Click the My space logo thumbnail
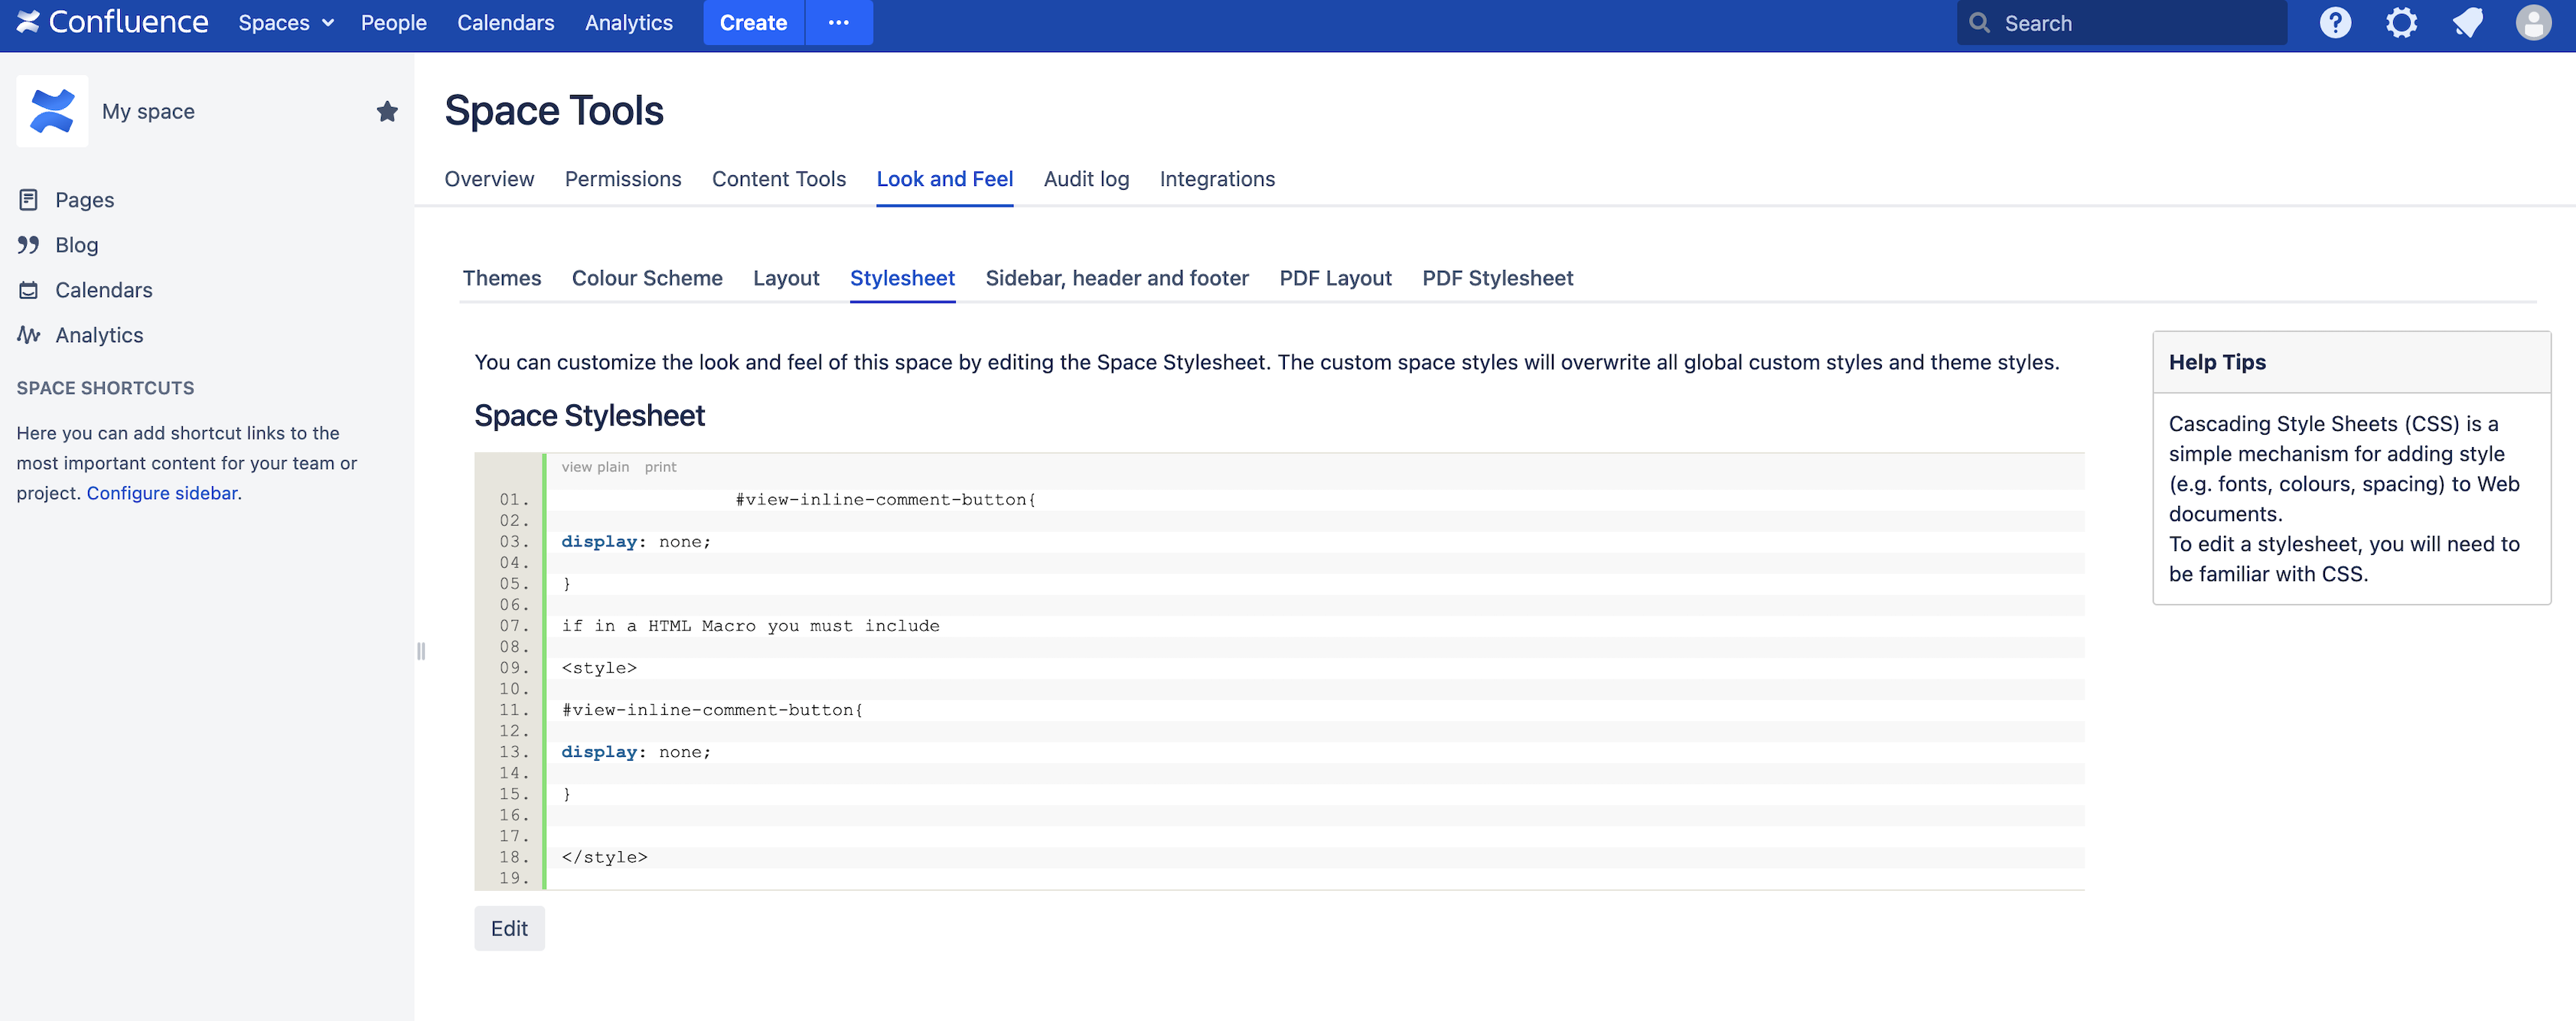Image resolution: width=2576 pixels, height=1021 pixels. point(52,111)
